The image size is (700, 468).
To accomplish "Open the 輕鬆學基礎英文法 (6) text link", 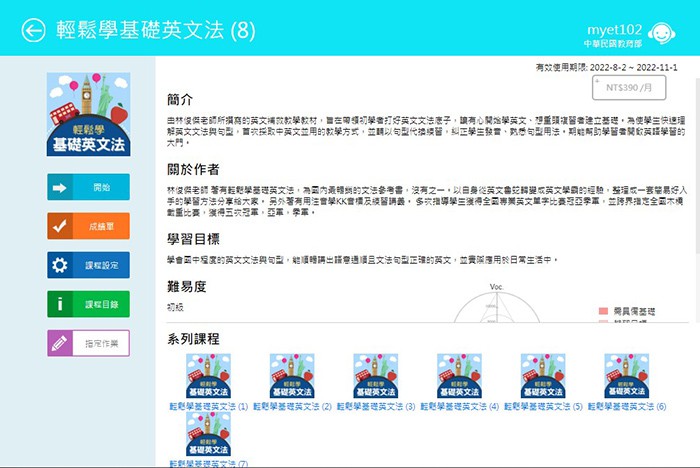I will [627, 407].
